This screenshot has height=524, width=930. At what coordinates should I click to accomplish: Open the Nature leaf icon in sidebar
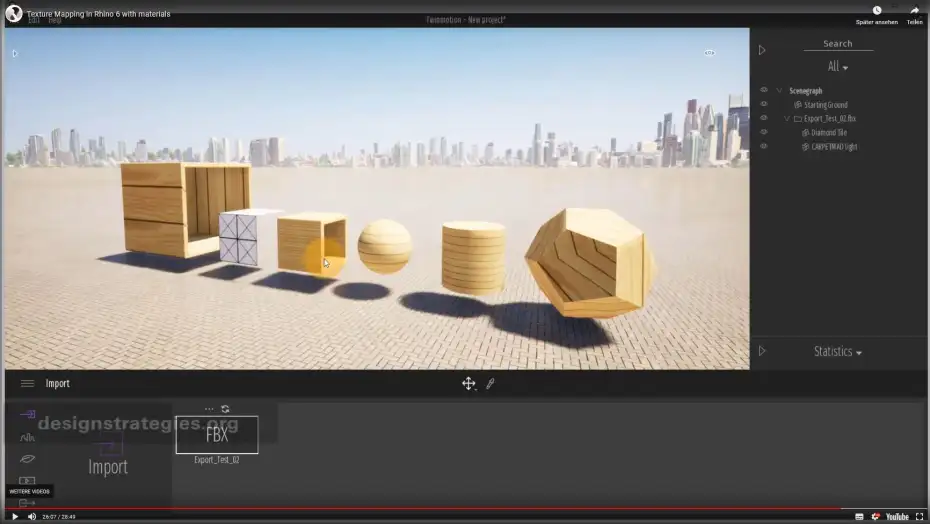(x=27, y=459)
